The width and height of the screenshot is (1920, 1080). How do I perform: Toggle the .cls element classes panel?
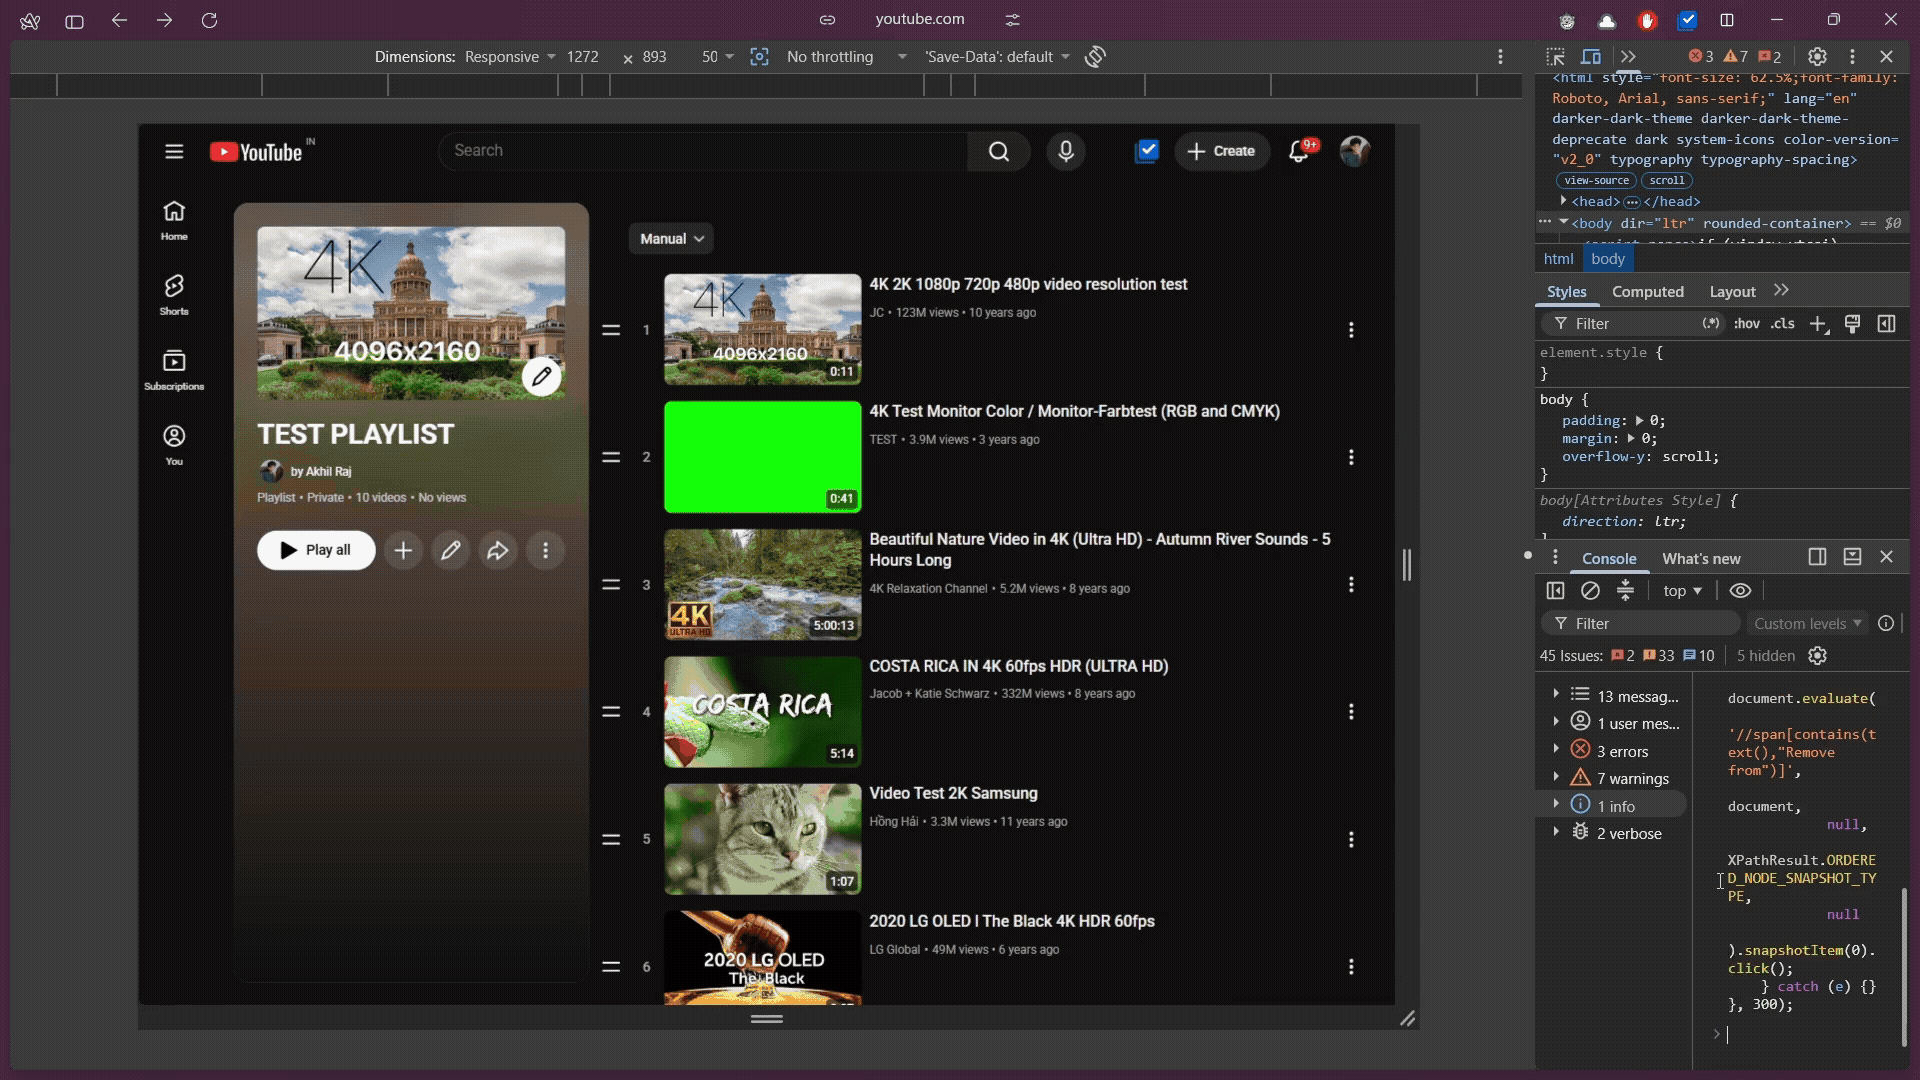(x=1783, y=324)
